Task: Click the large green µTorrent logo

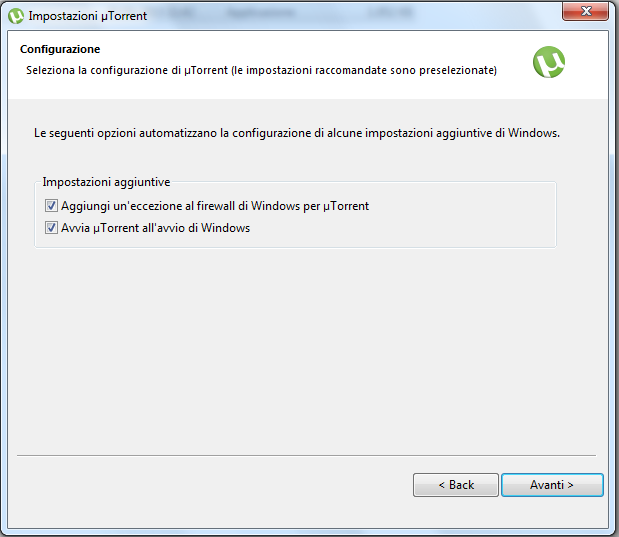Action: 549,62
